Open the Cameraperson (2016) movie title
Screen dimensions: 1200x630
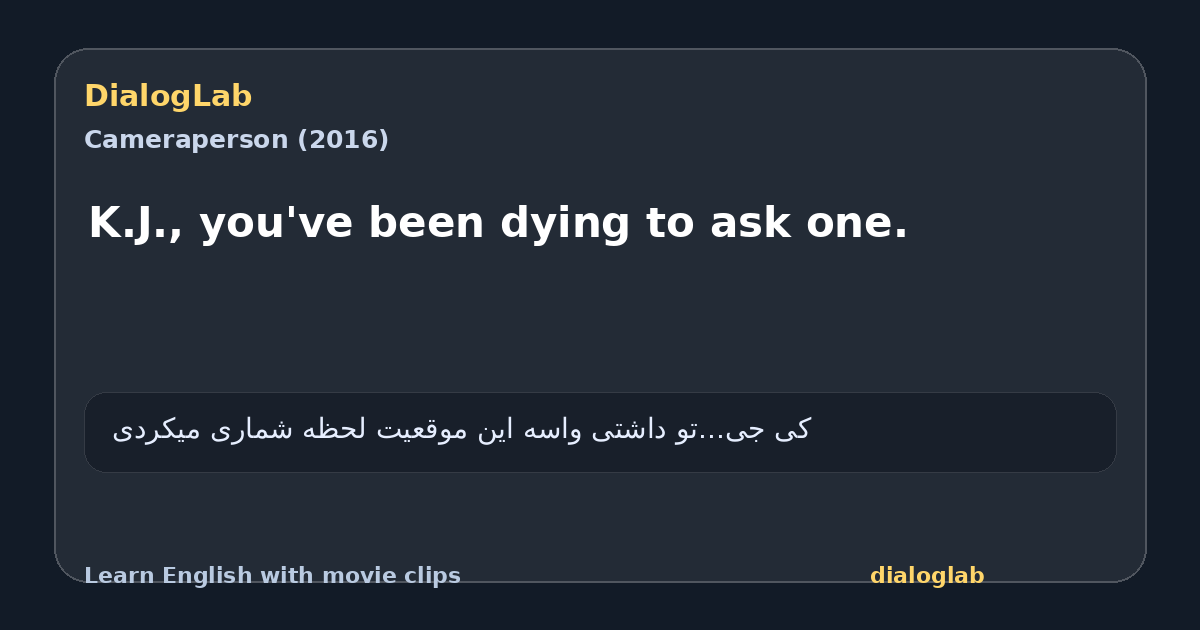pyautogui.click(x=236, y=140)
